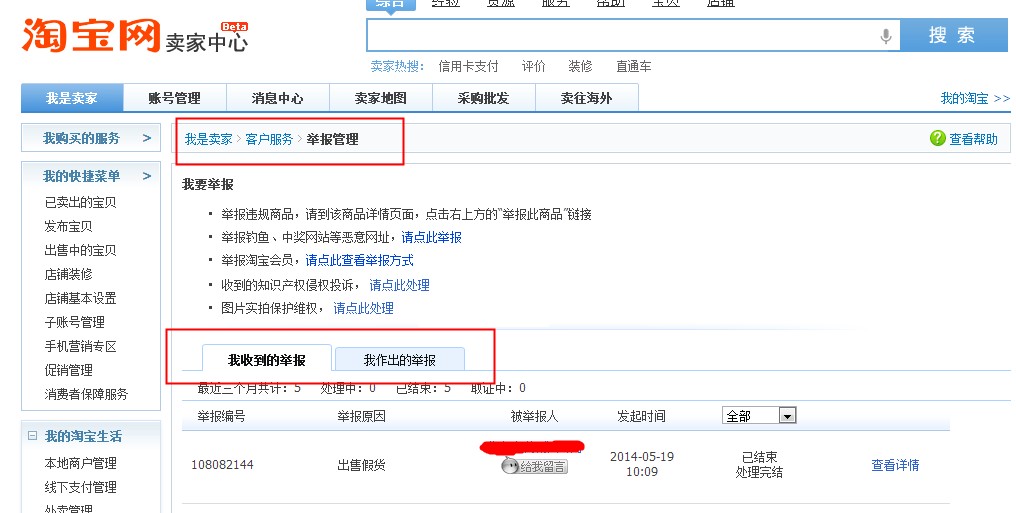Click the 搜索 search button
Screen dimensions: 1016x513
(953, 35)
